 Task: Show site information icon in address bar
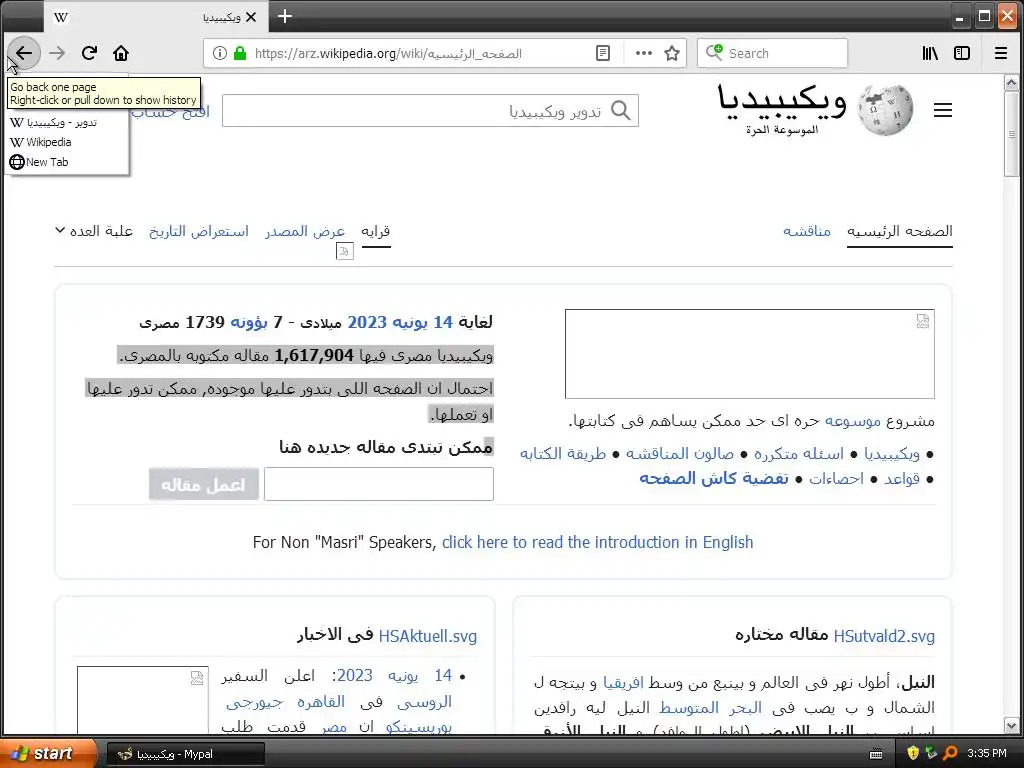[220, 53]
